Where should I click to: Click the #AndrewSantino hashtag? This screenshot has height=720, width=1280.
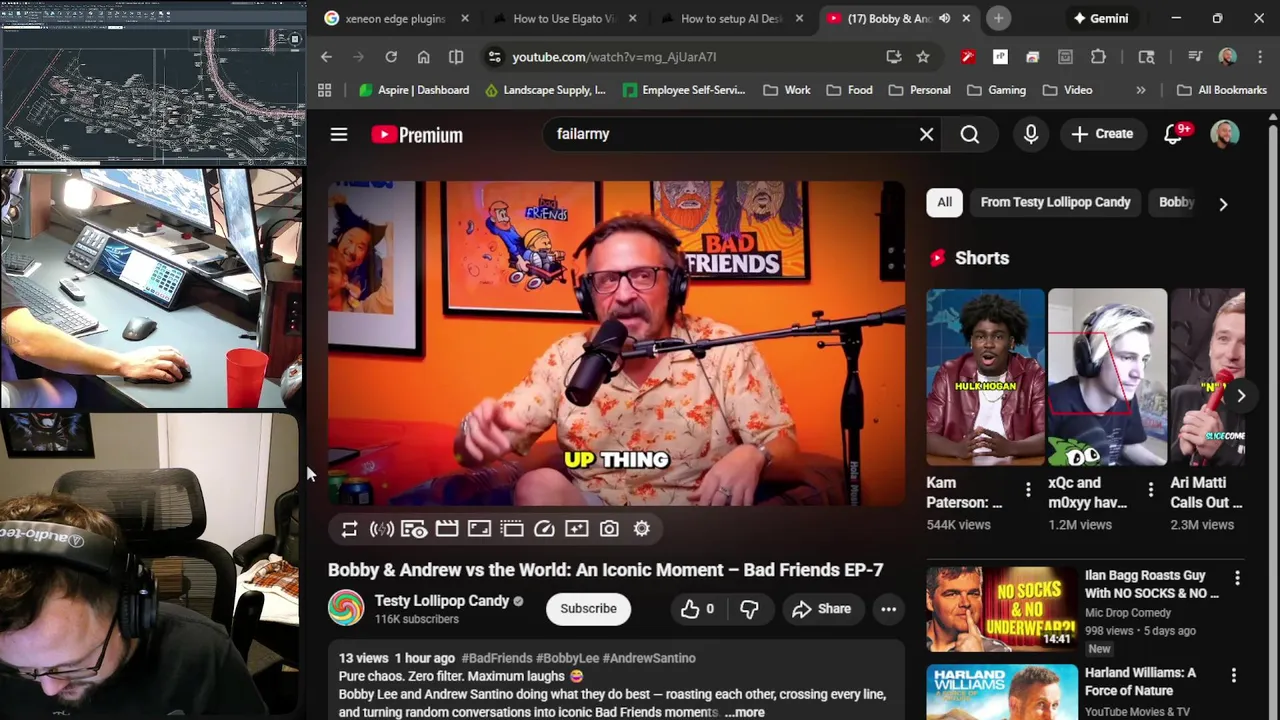pos(649,658)
